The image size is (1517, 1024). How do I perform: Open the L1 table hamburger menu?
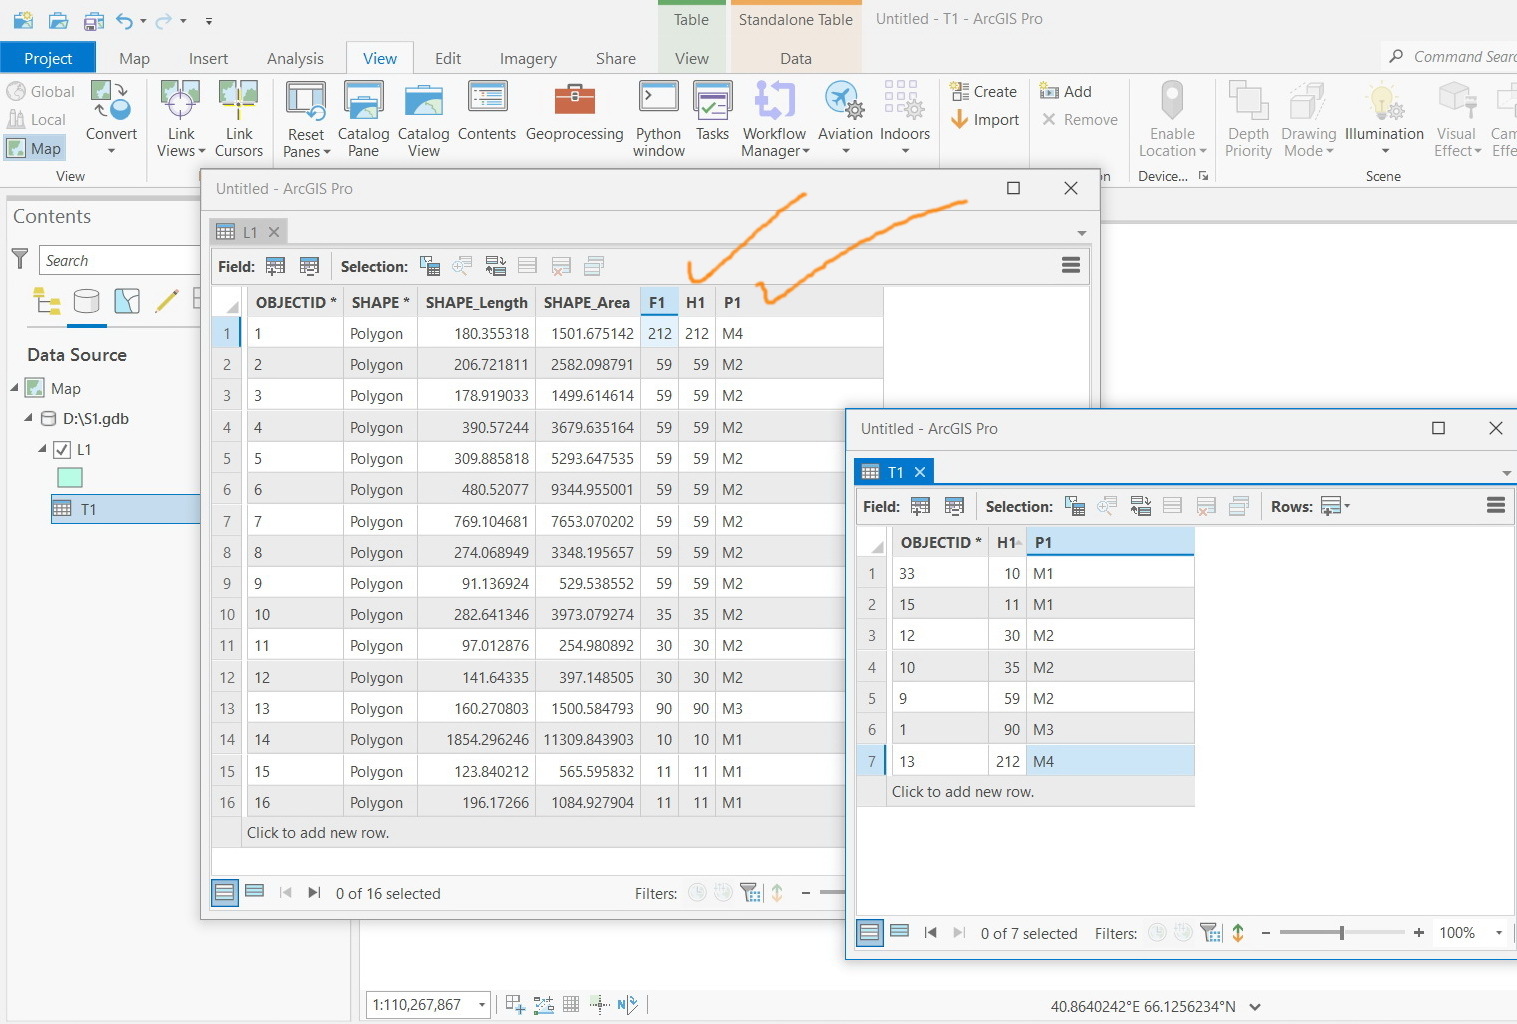[1070, 265]
